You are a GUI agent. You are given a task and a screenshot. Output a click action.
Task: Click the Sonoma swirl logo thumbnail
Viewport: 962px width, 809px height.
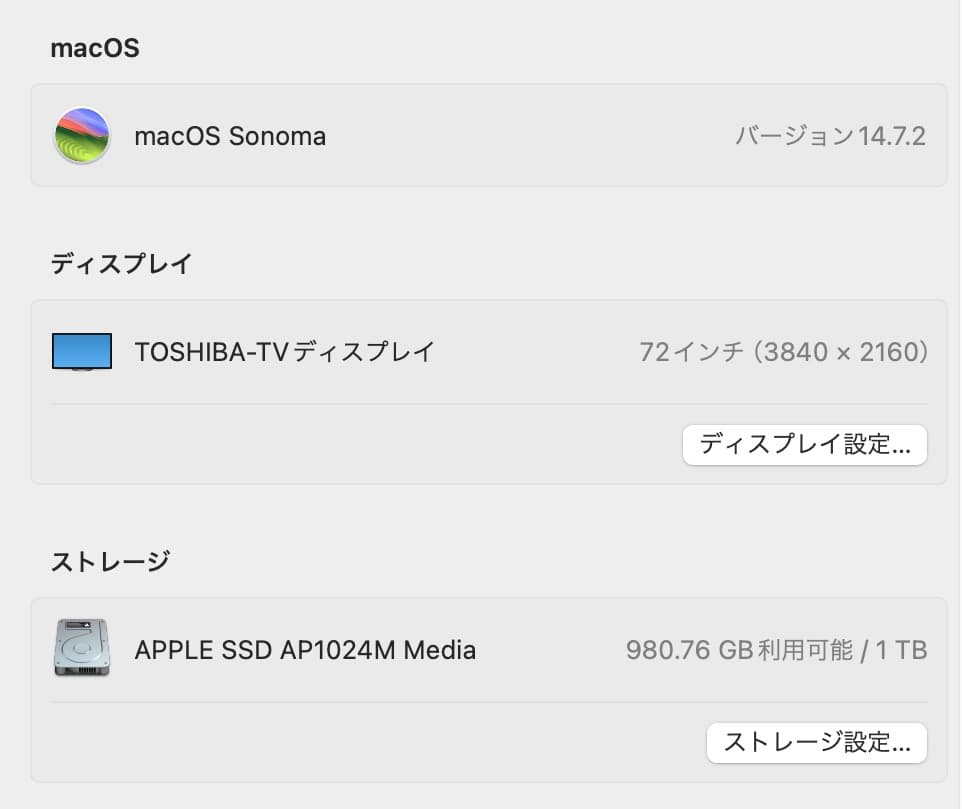(81, 136)
